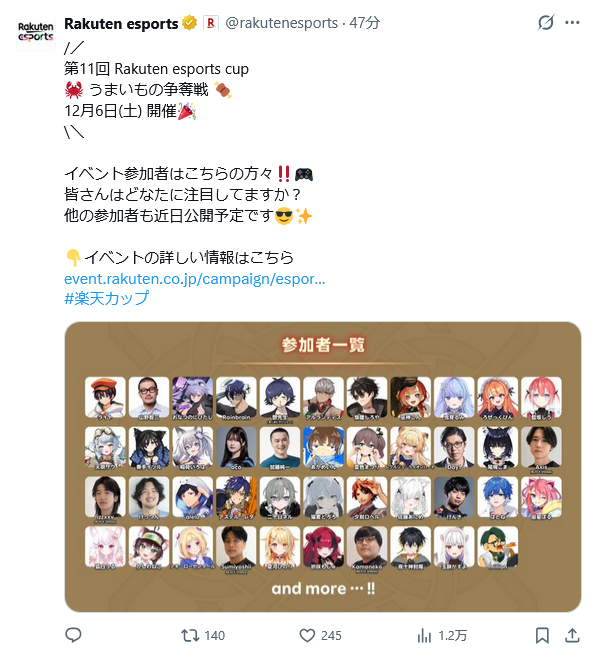Click the reply speech bubble icon
Viewport: 598px width, 657px height.
[x=73, y=635]
